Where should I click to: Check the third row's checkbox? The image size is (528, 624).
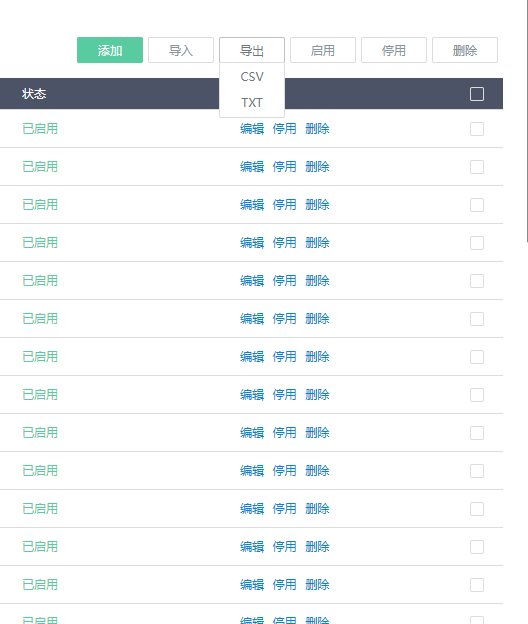[x=477, y=205]
